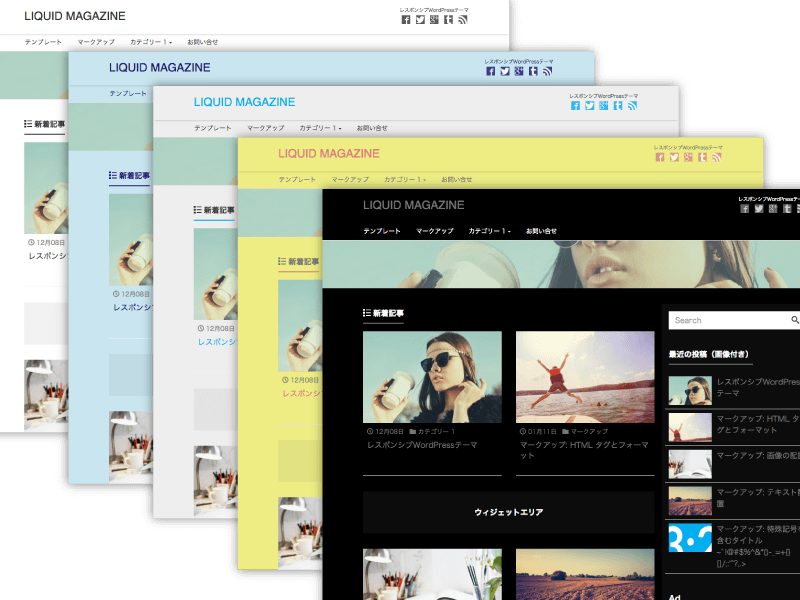Viewport: 800px width, 600px height.
Task: Open the Google+ icon in the black theme
Action: (773, 209)
